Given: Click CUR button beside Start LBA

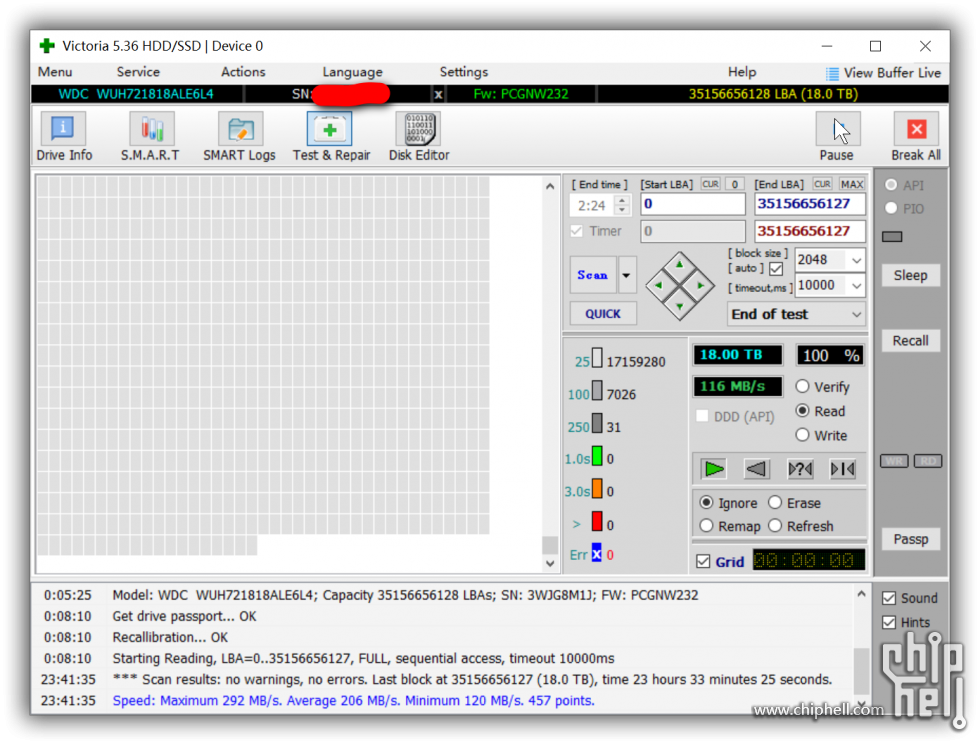Looking at the screenshot, I should [x=711, y=184].
